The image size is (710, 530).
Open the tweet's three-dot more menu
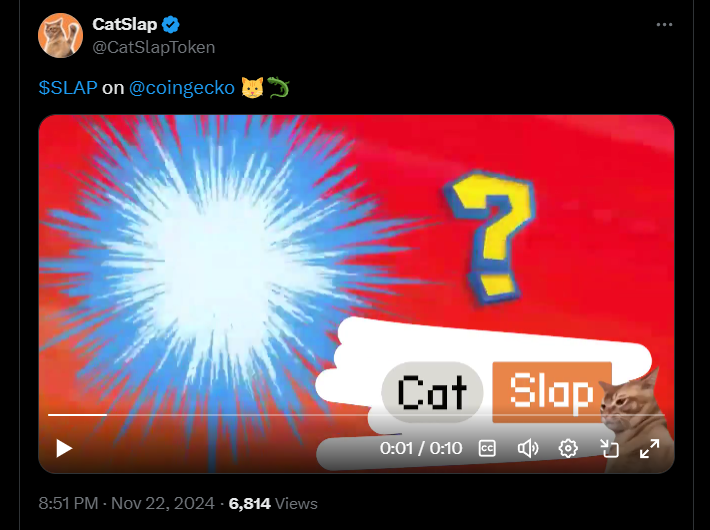(x=664, y=24)
